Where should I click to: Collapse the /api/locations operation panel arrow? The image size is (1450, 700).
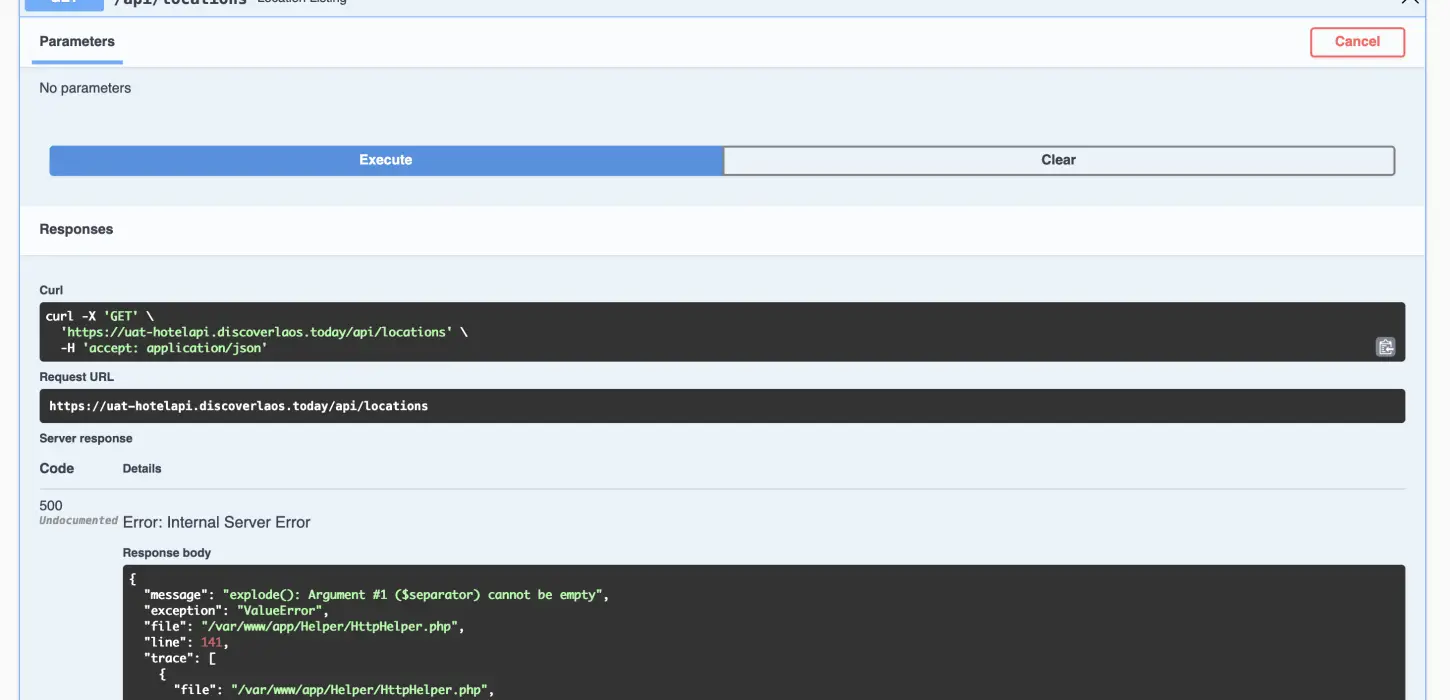click(1409, 3)
